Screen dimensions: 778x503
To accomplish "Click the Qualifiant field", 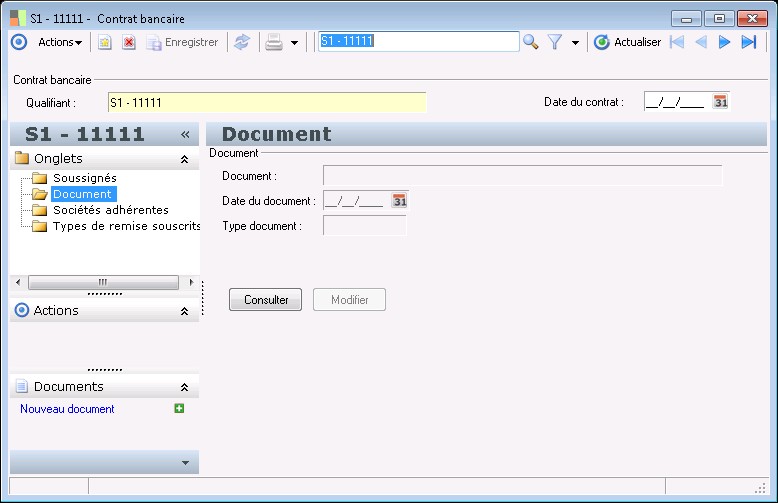I will click(267, 103).
